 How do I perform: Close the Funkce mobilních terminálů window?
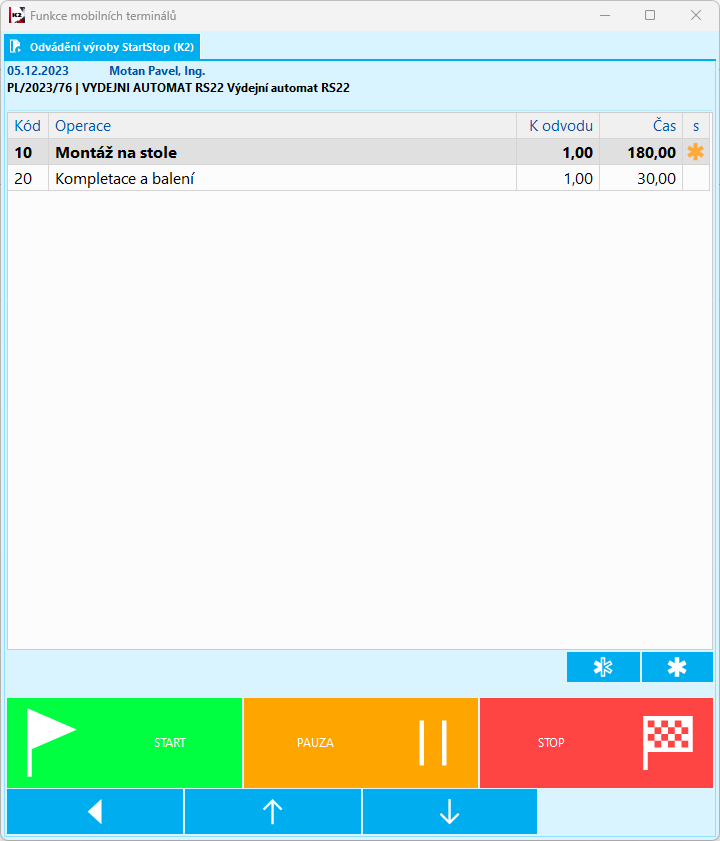click(696, 15)
